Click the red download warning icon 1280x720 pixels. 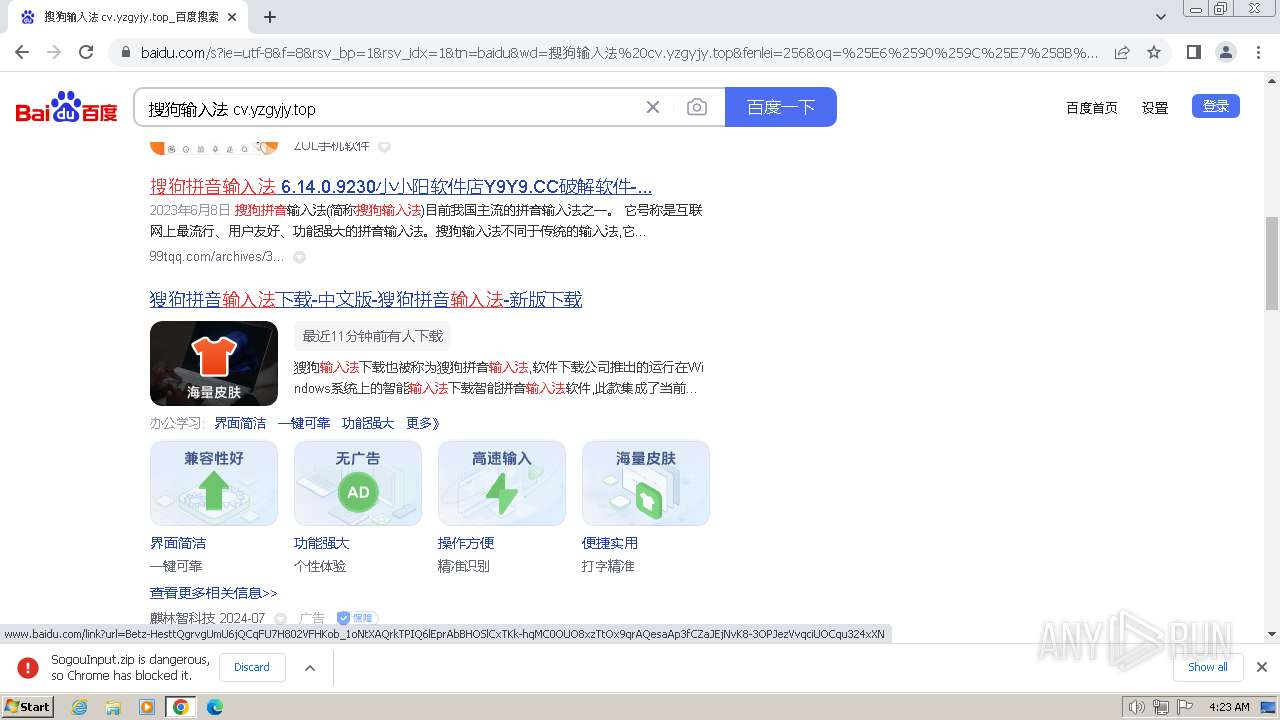pos(27,667)
